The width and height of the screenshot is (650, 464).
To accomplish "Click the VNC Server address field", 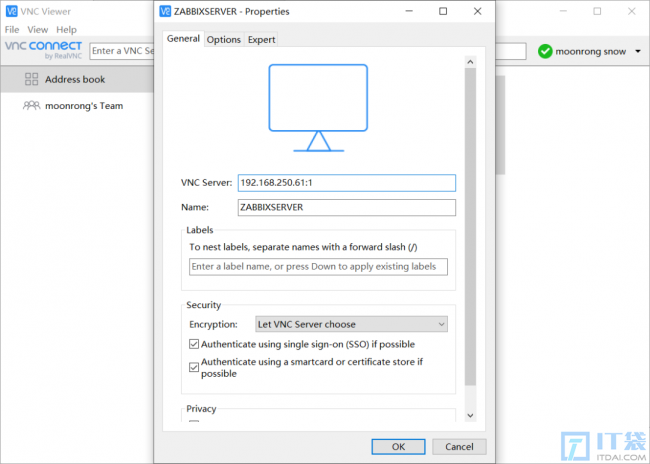I will (x=347, y=183).
